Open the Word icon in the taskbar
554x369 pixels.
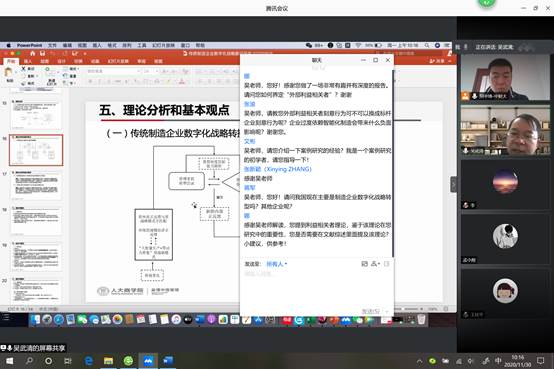168,361
